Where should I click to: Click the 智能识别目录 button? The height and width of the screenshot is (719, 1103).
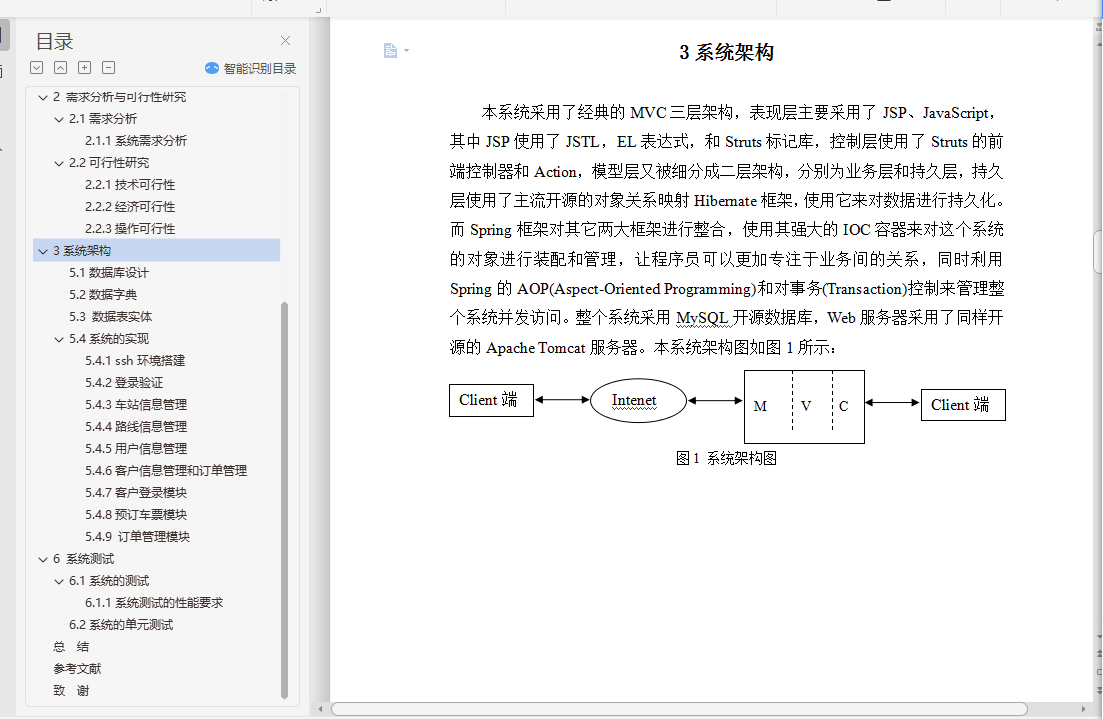[250, 68]
